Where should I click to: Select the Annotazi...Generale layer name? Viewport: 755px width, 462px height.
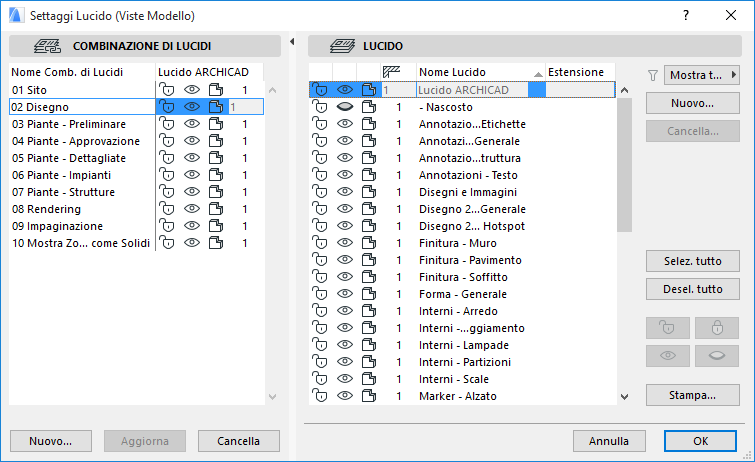469,141
